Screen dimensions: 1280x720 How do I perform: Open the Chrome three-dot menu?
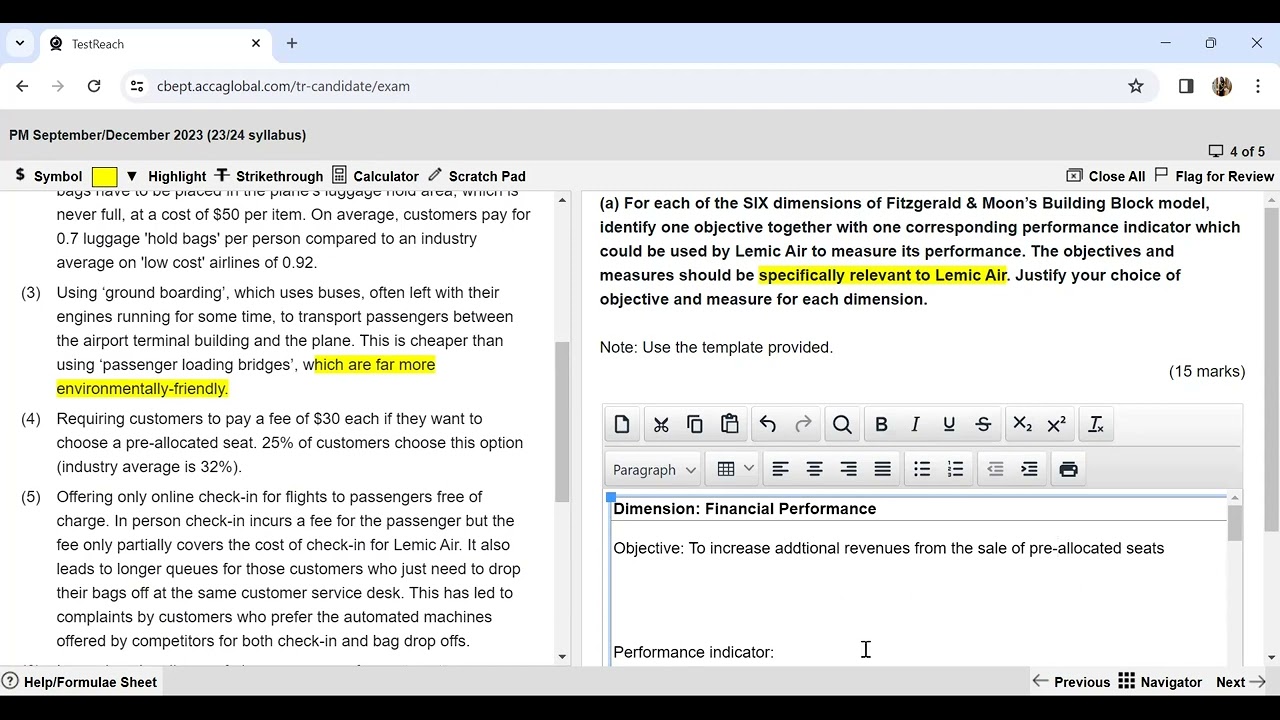(1258, 86)
